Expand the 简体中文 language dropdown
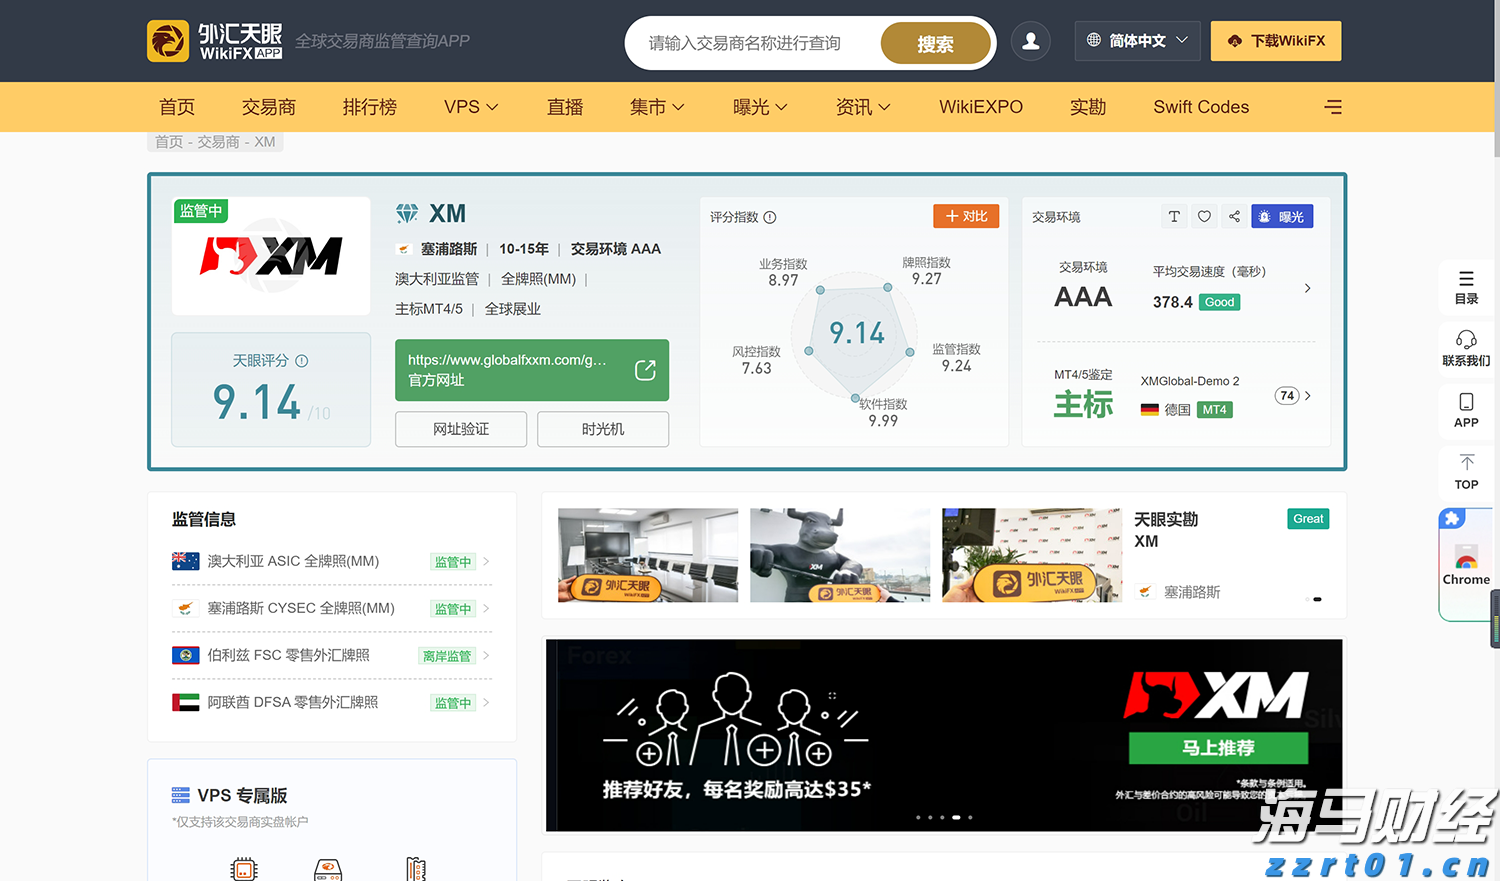The image size is (1500, 881). (1137, 40)
